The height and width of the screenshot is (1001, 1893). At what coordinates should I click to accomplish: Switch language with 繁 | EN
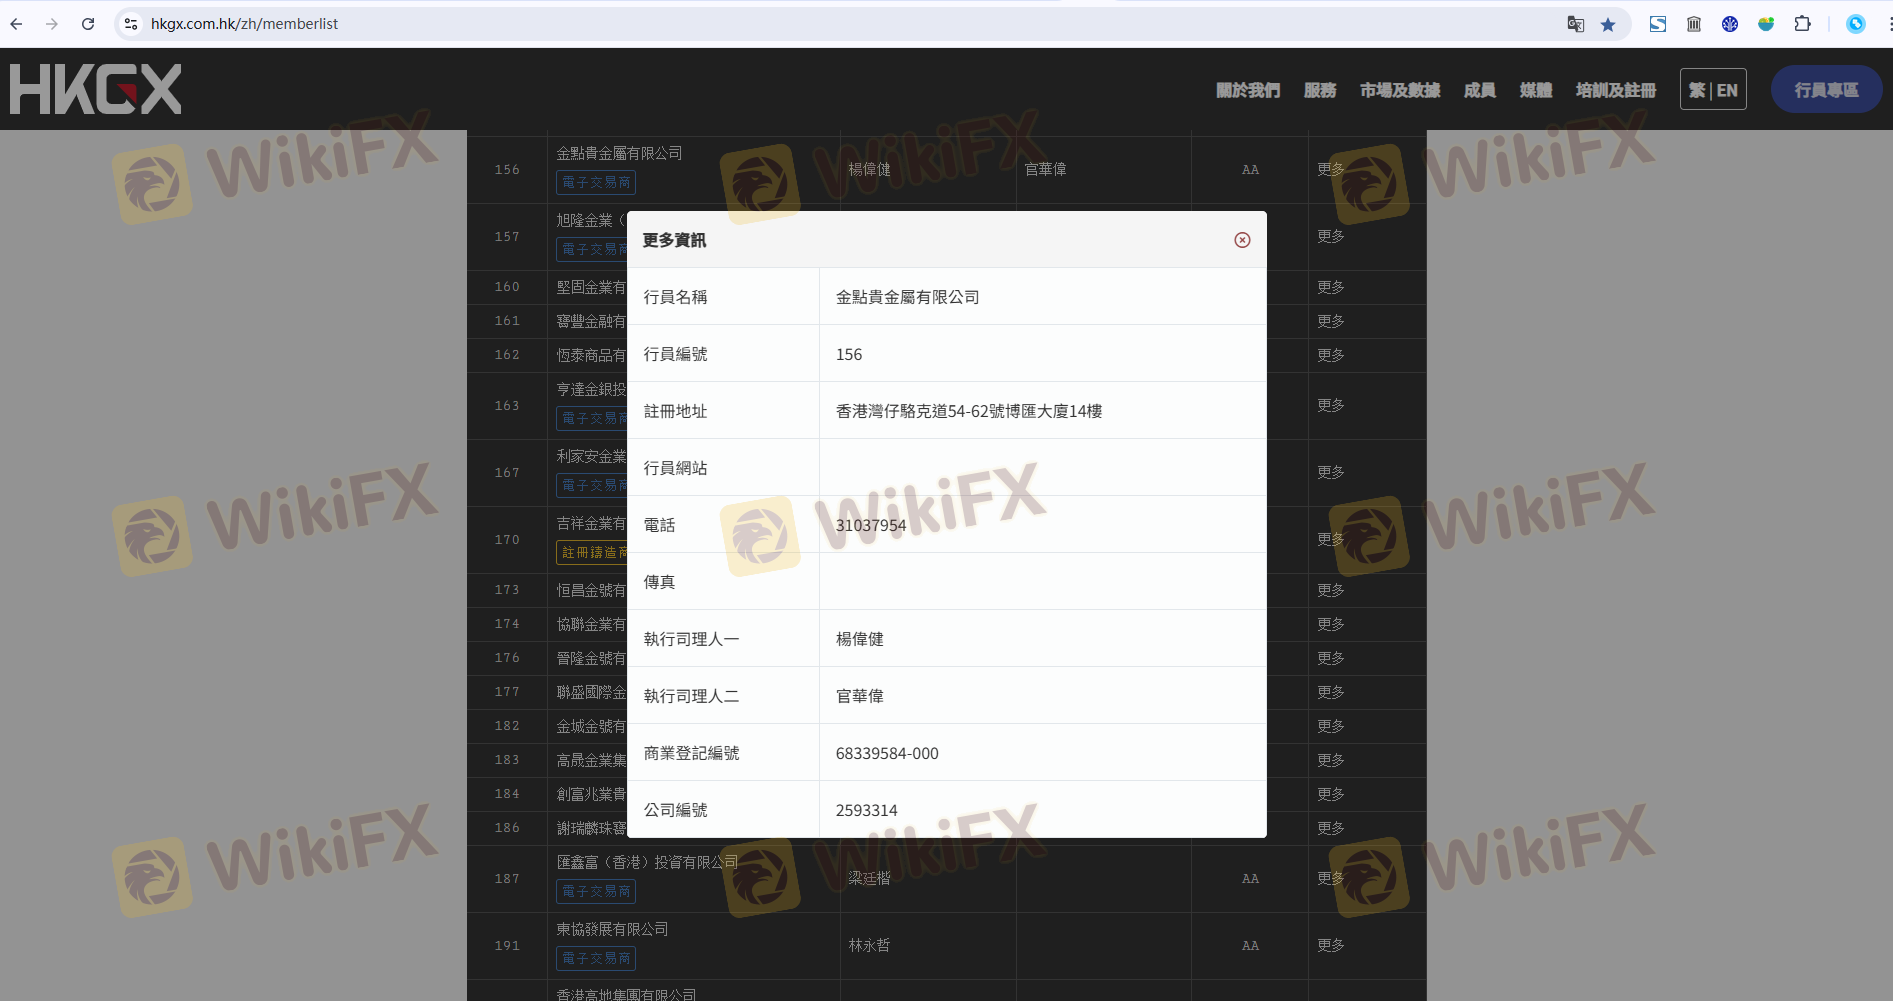click(x=1713, y=90)
